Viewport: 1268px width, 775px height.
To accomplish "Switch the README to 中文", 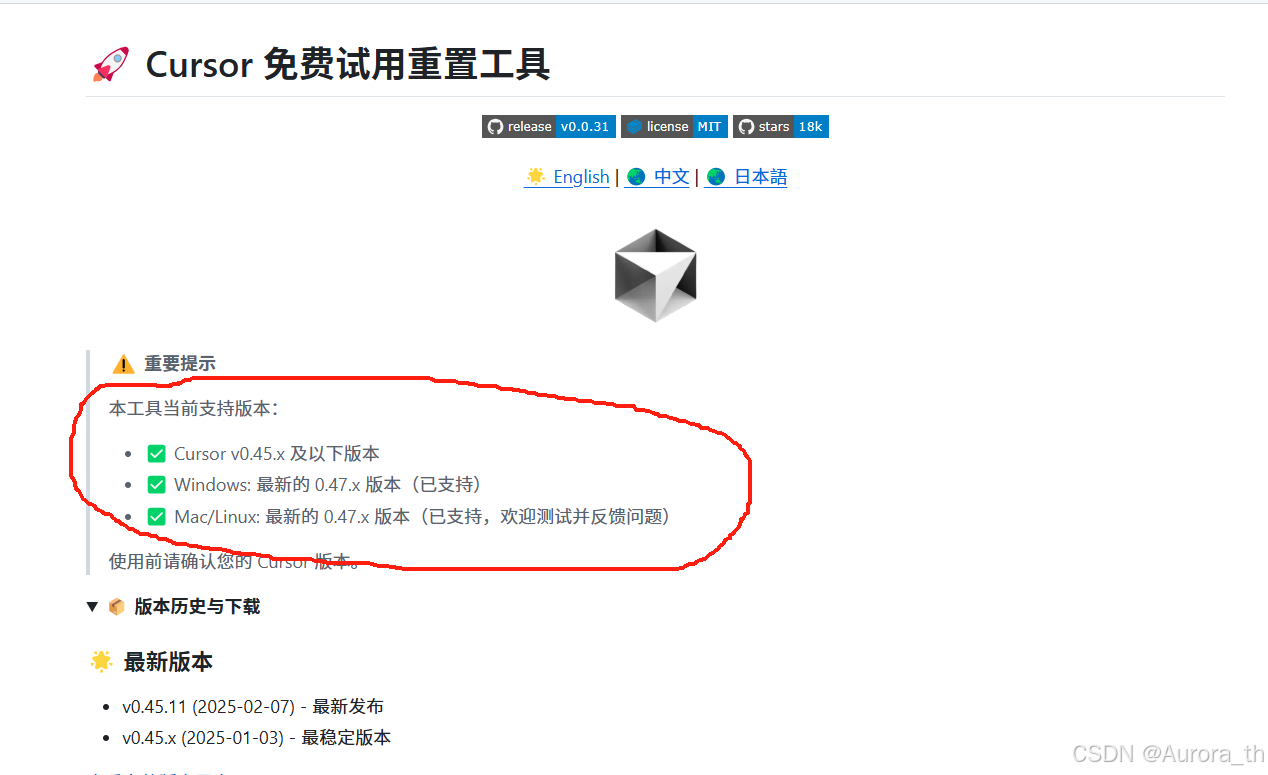I will click(657, 177).
